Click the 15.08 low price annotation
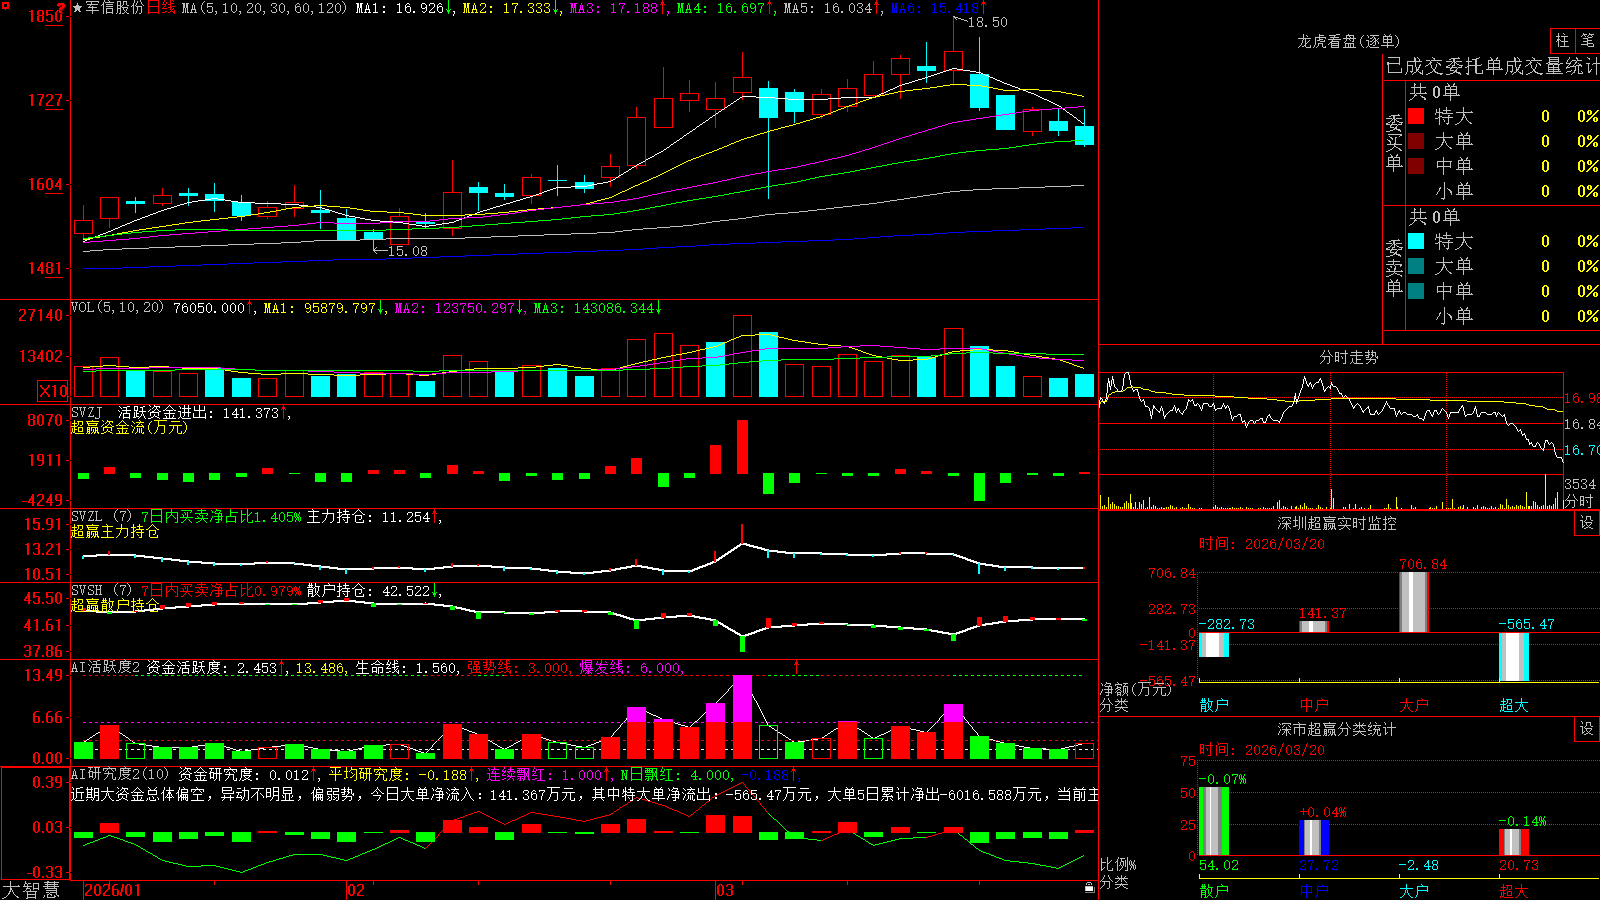This screenshot has height=900, width=1600. coord(407,251)
